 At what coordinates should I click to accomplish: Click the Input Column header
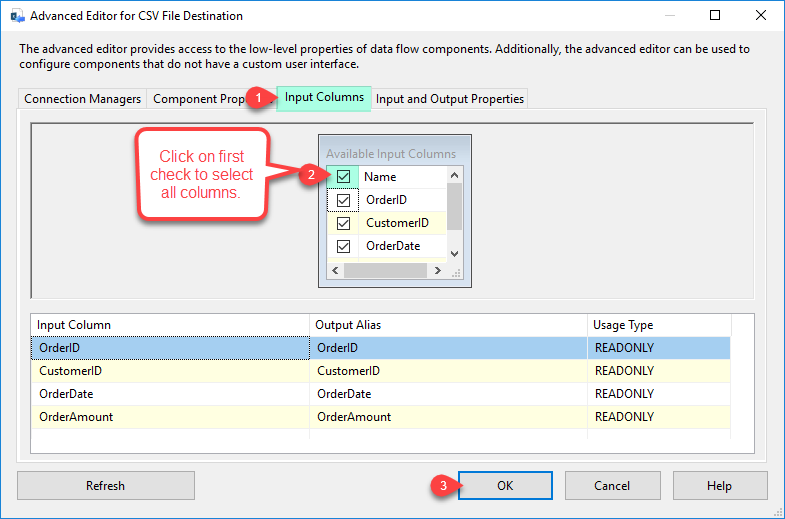tap(170, 325)
